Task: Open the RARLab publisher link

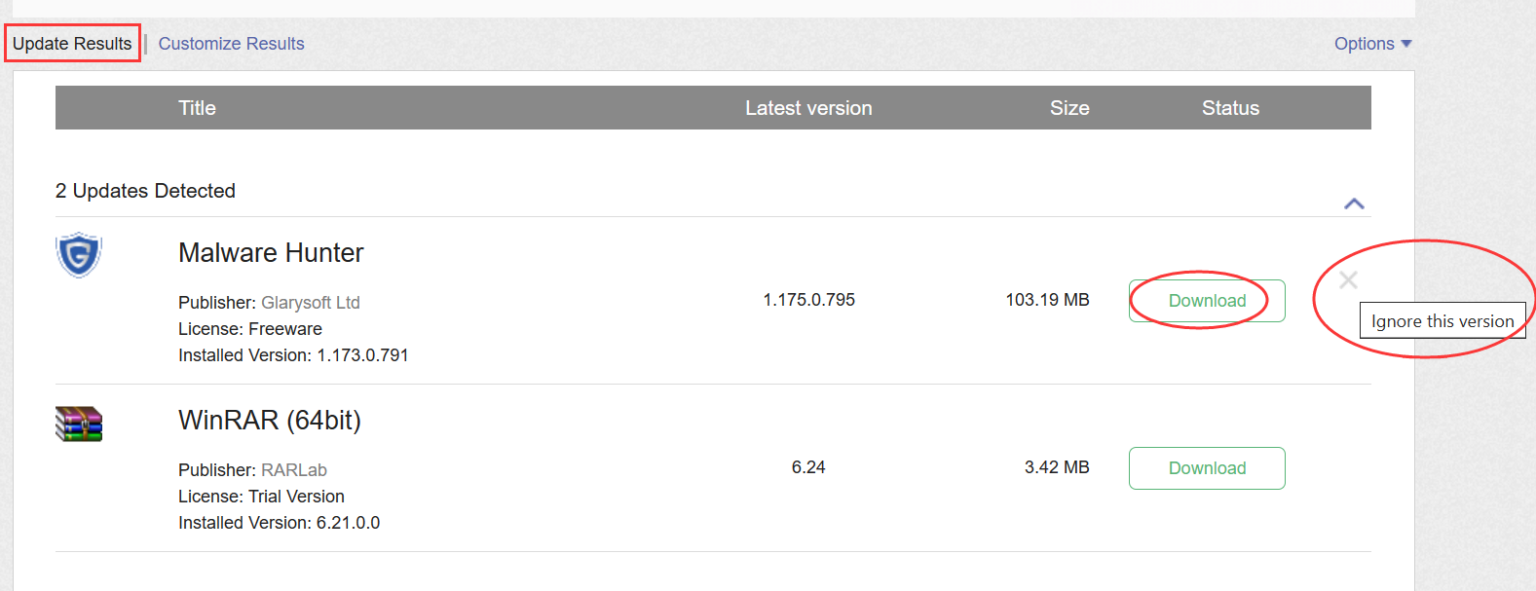Action: click(294, 470)
